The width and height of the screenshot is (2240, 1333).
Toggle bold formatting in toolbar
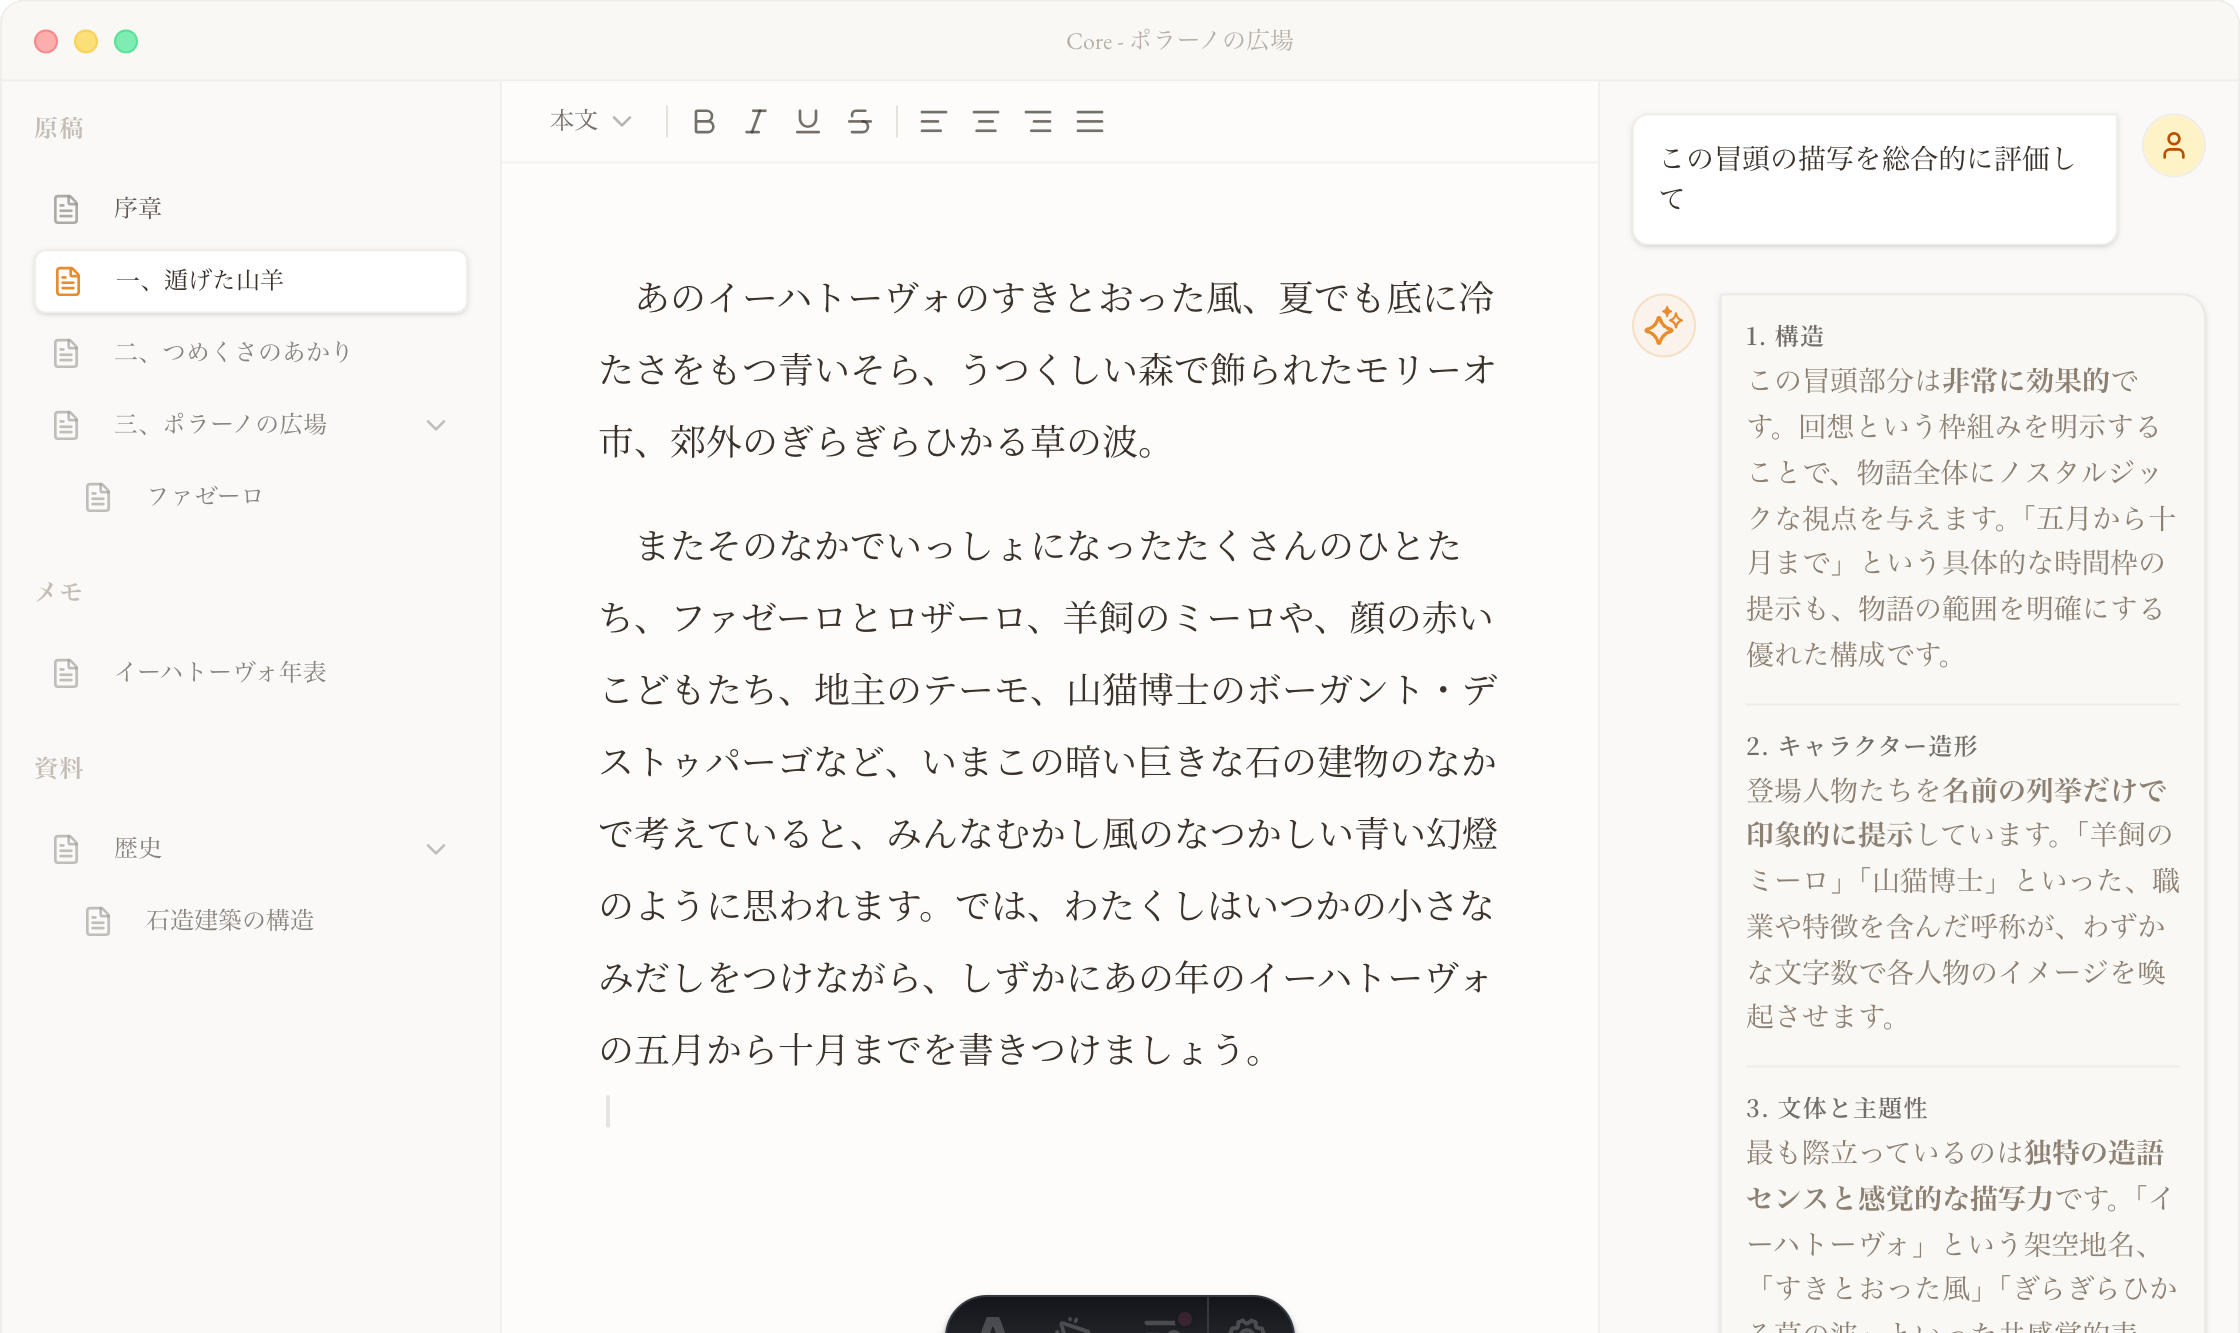click(x=704, y=122)
